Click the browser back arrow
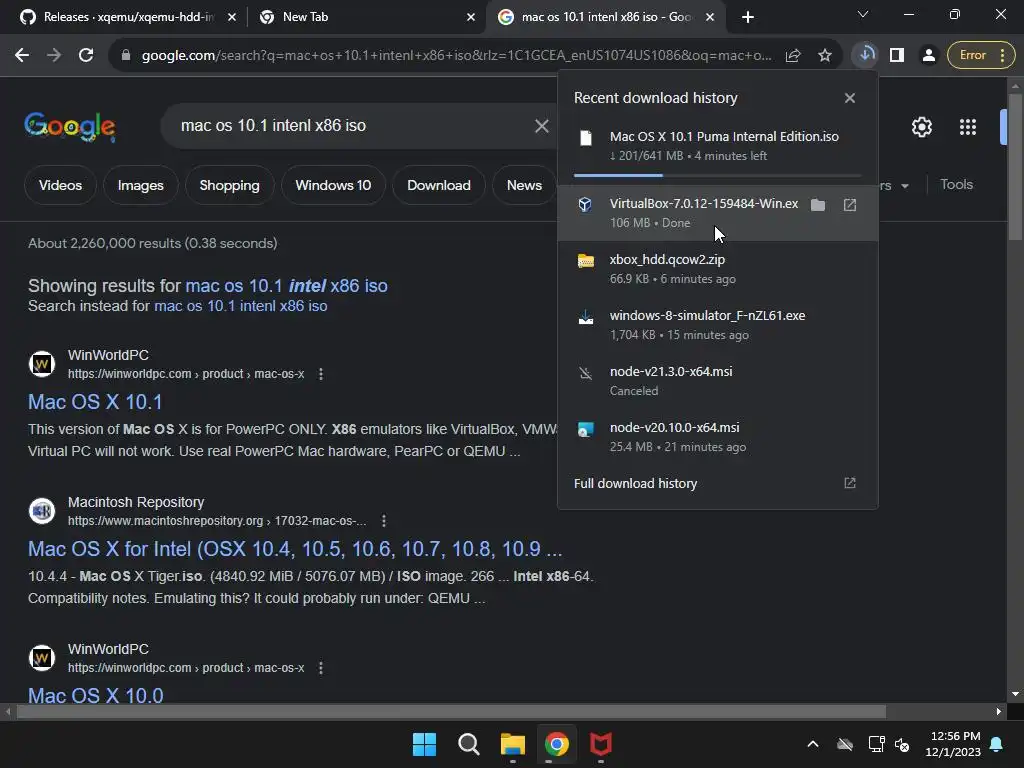 point(22,56)
